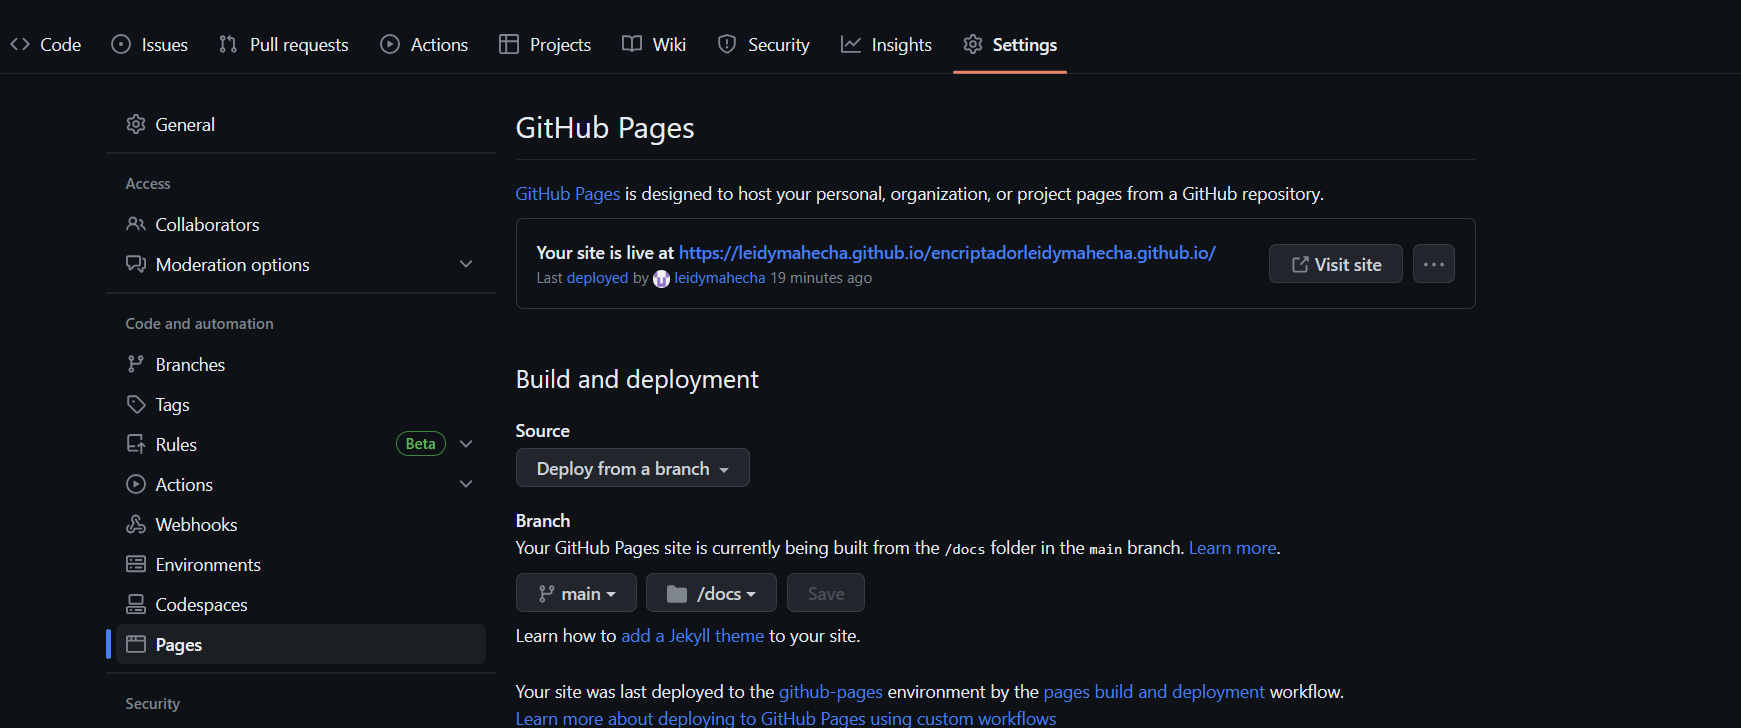Open the Issues tab
This screenshot has width=1741, height=728.
pos(150,45)
